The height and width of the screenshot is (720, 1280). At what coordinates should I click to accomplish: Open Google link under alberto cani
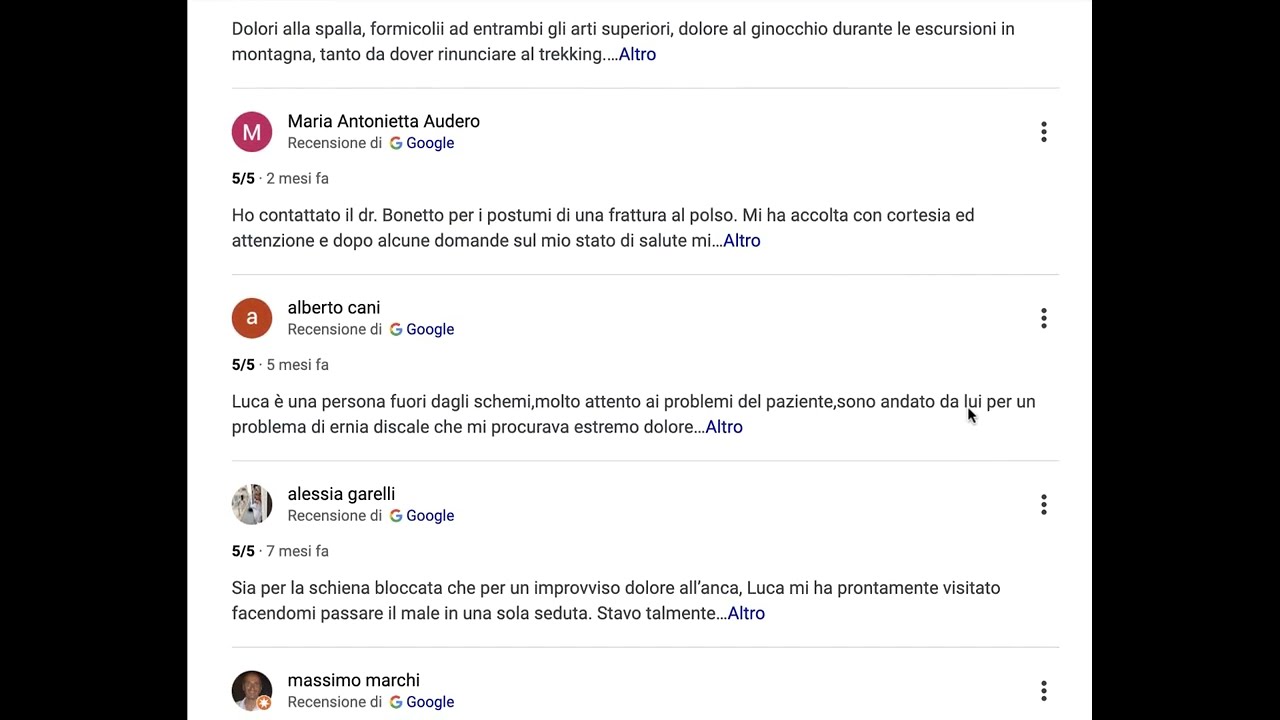(429, 329)
